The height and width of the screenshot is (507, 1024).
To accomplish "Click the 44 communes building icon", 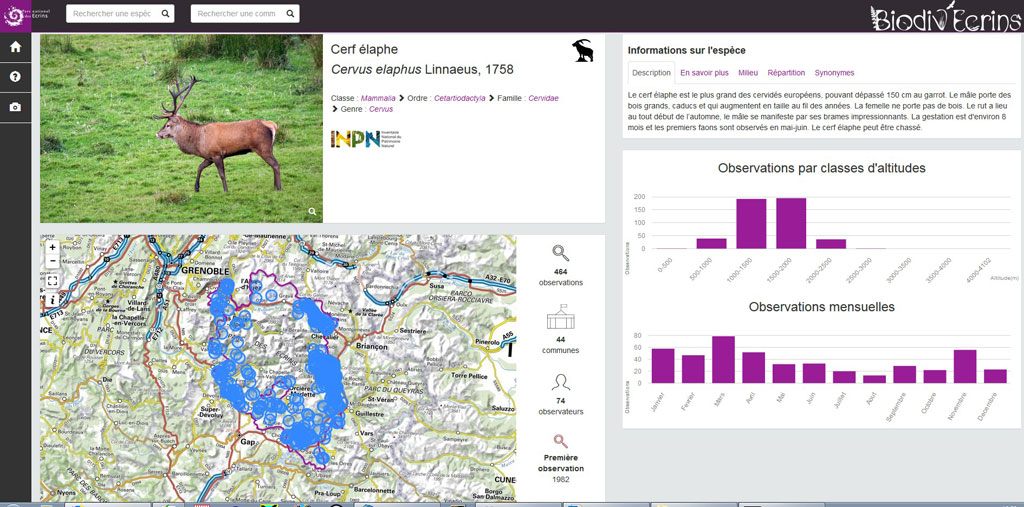I will click(560, 317).
